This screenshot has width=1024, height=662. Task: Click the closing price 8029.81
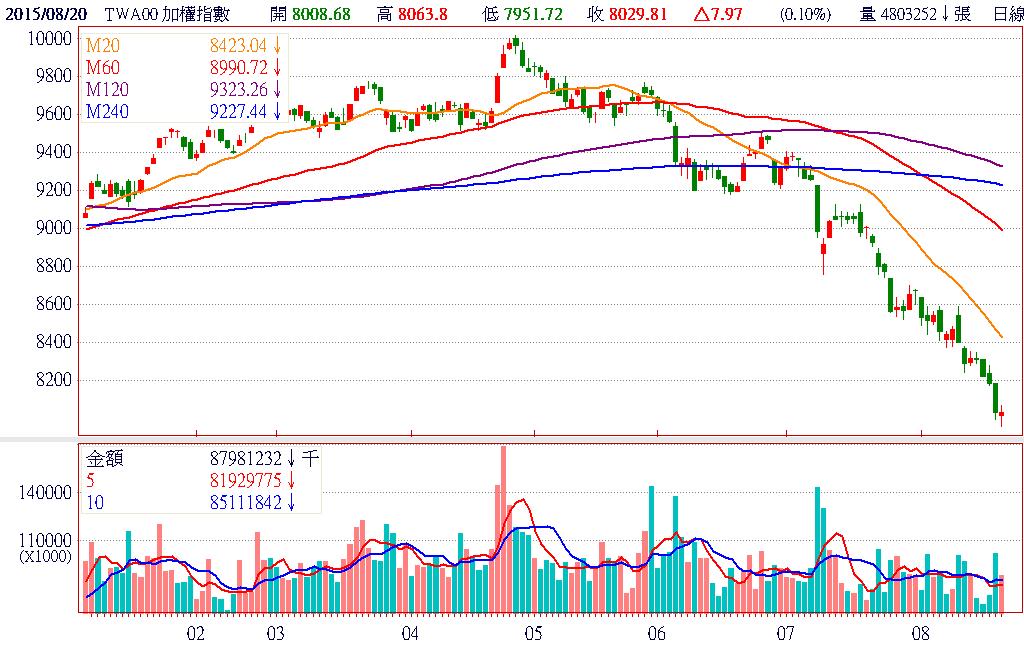tap(642, 14)
